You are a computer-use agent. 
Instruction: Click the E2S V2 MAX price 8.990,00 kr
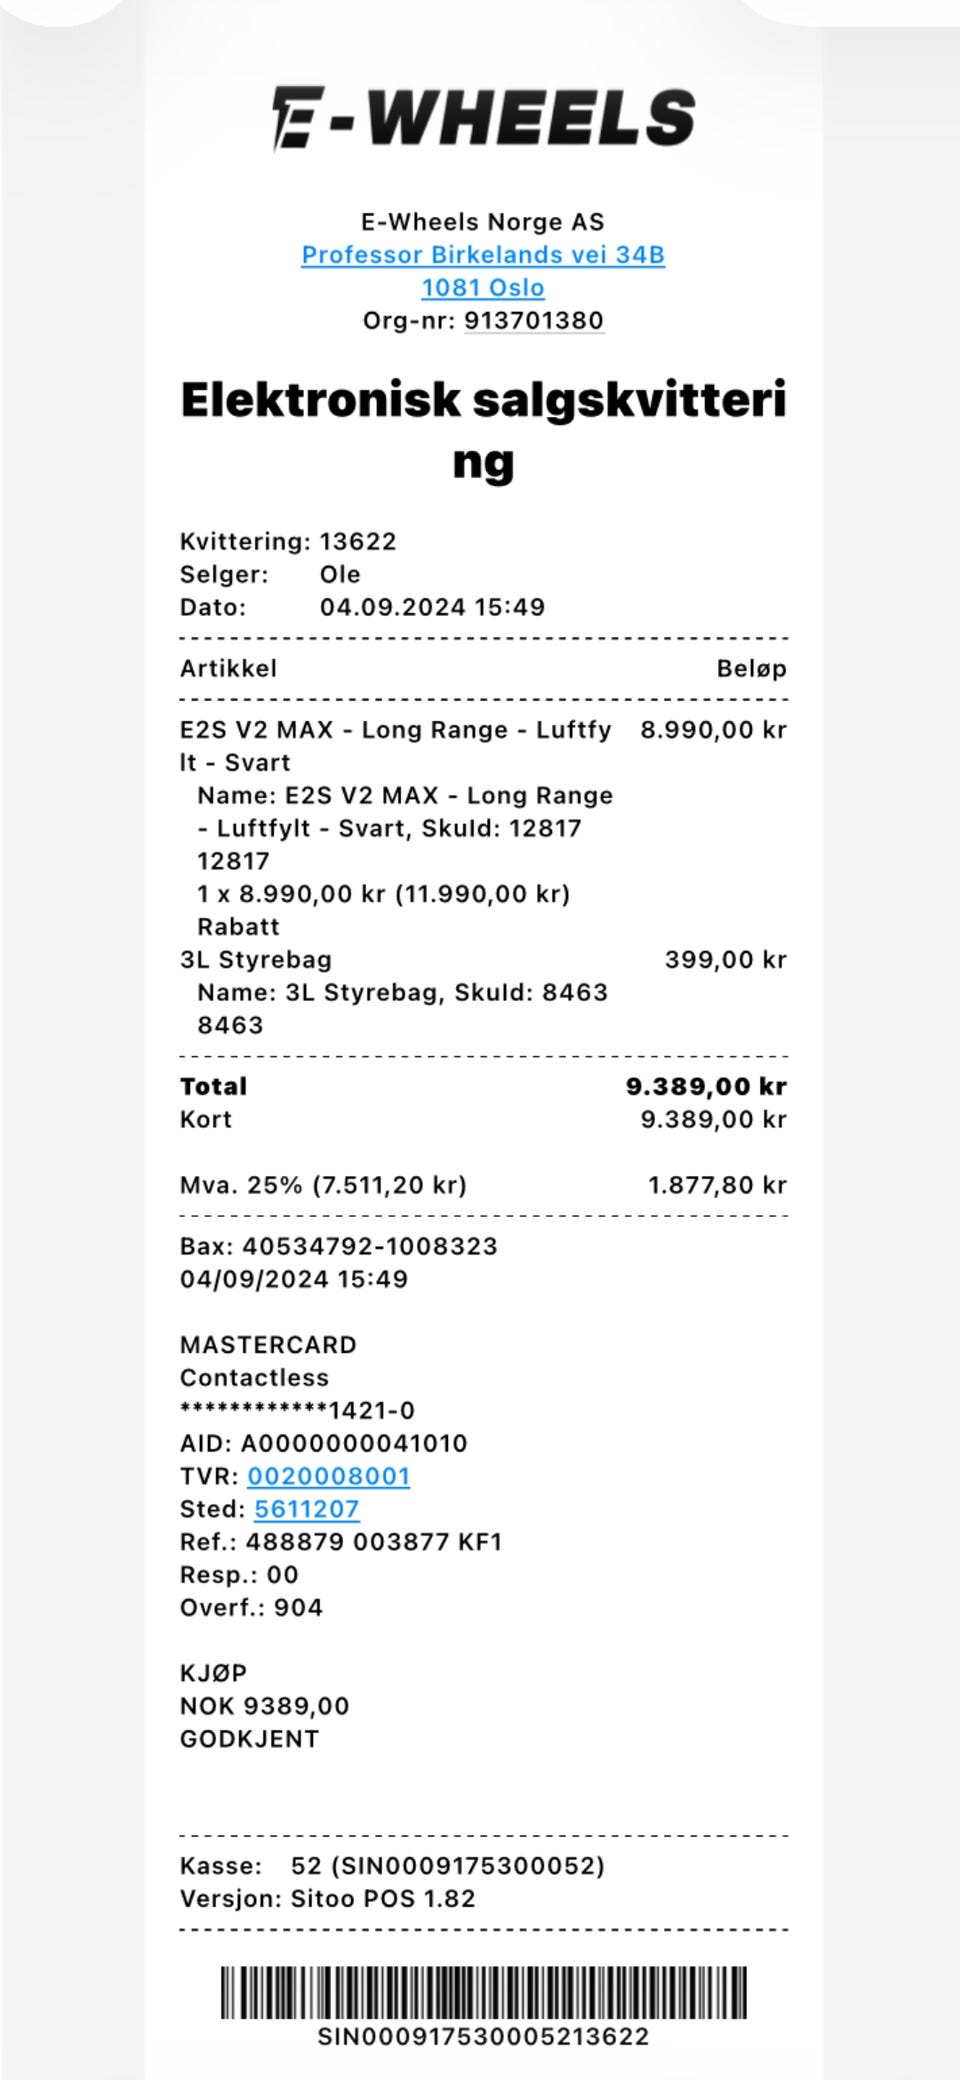[714, 730]
